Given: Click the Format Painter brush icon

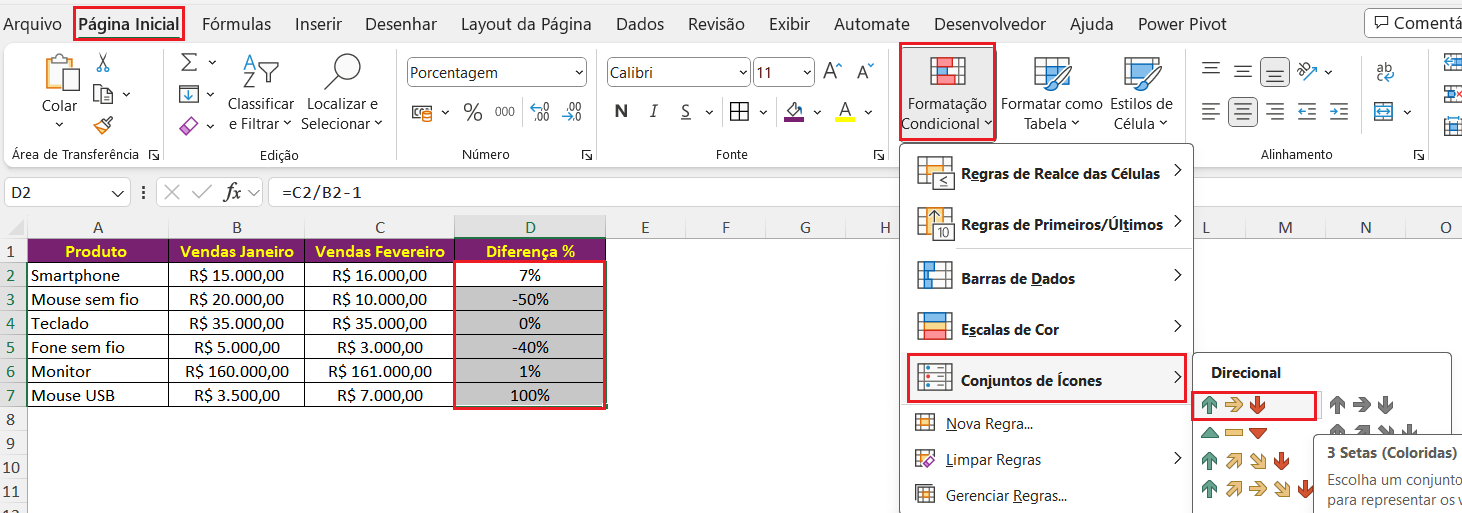Looking at the screenshot, I should 102,125.
